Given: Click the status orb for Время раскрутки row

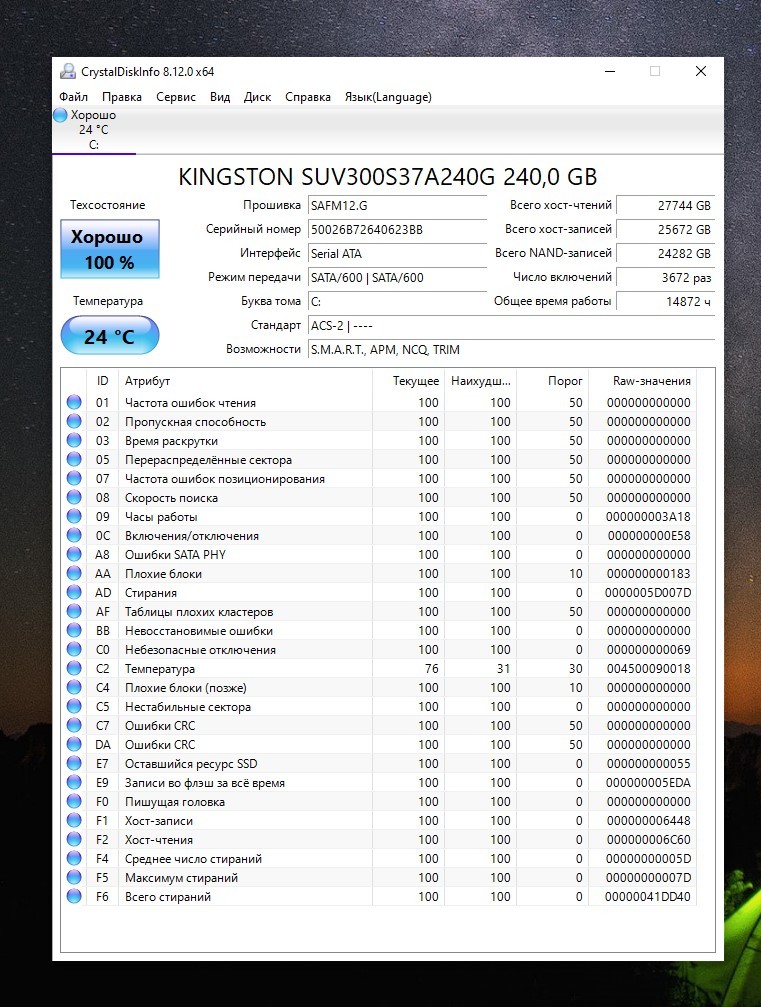Looking at the screenshot, I should tap(74, 440).
